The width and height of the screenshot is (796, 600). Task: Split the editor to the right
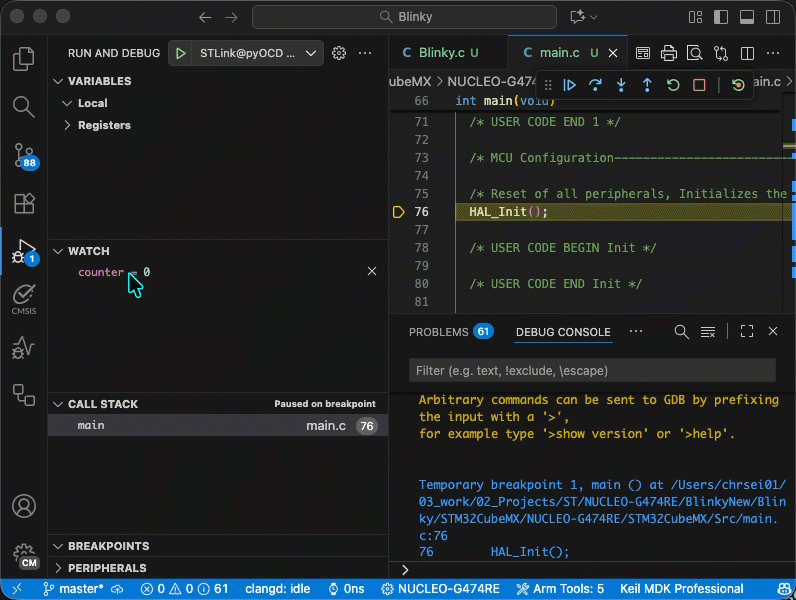click(x=746, y=53)
